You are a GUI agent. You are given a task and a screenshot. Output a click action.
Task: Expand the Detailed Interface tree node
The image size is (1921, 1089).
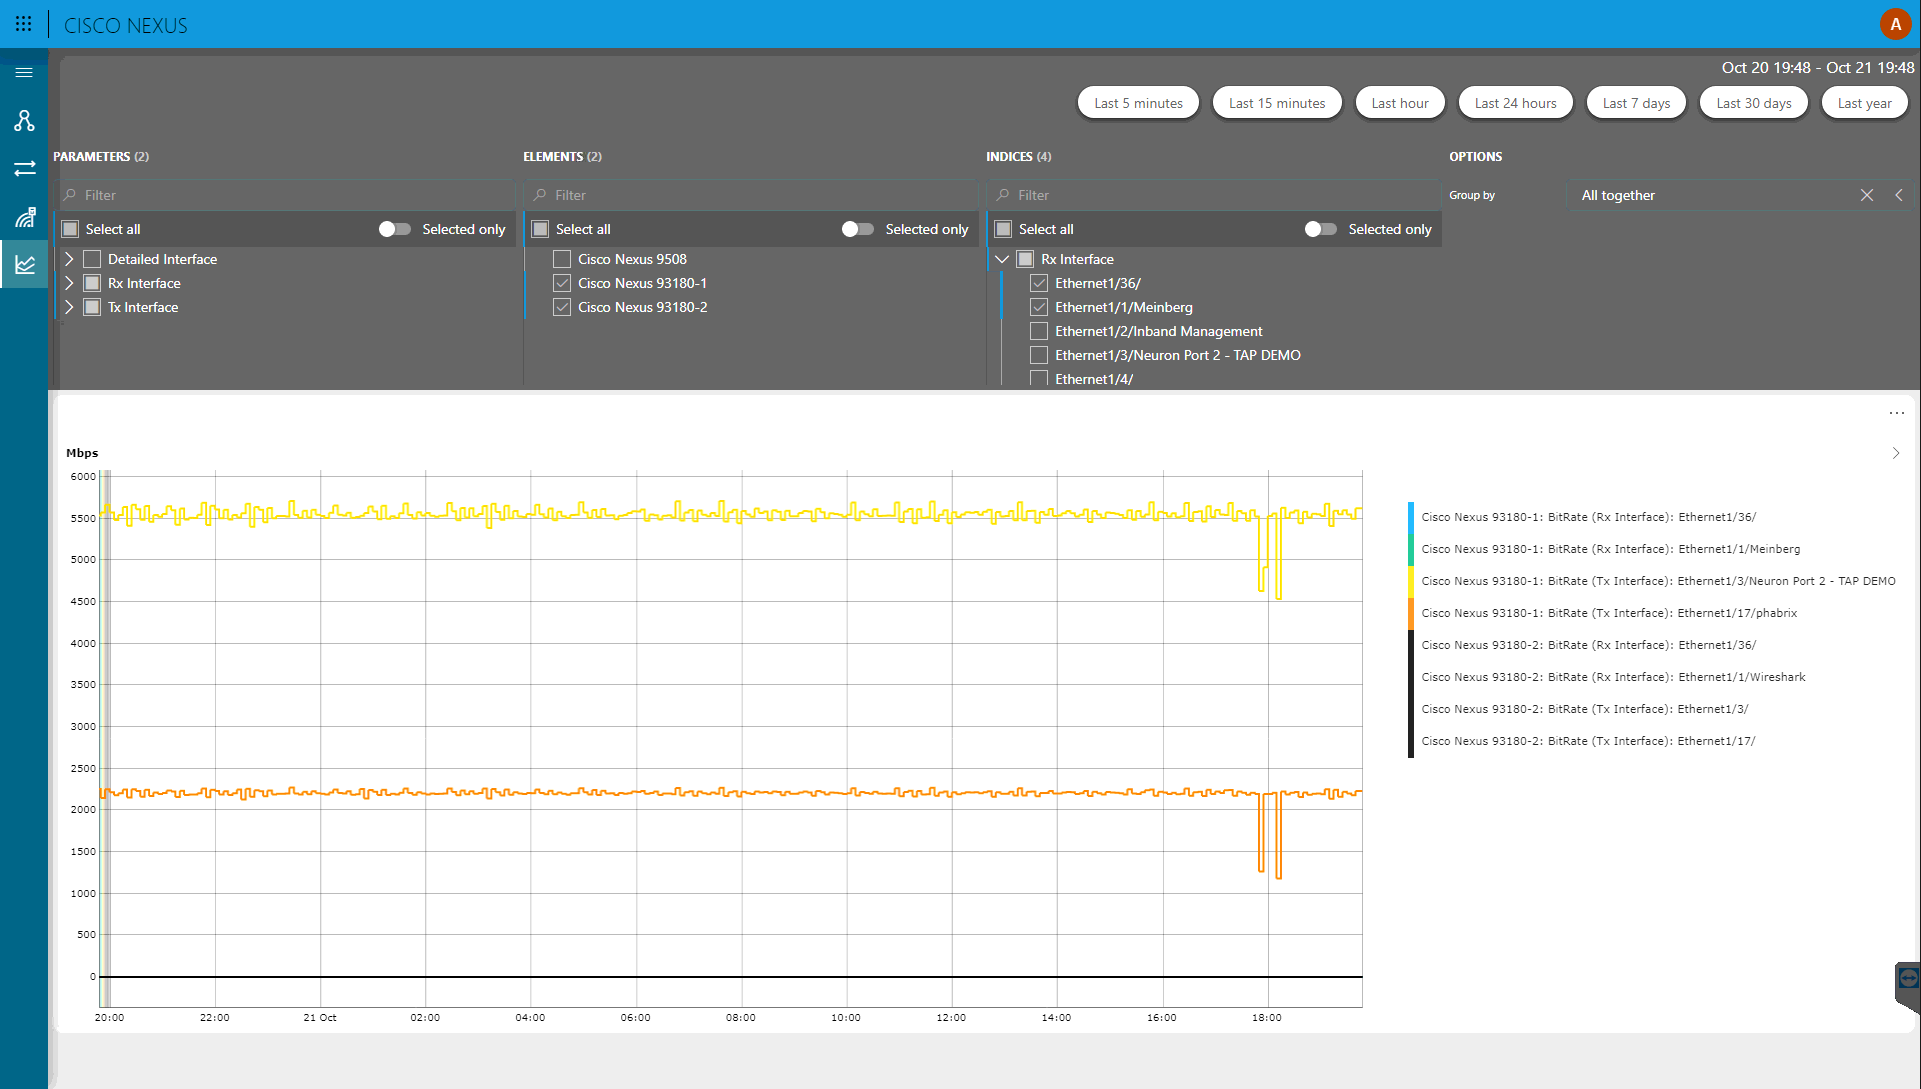pos(69,259)
